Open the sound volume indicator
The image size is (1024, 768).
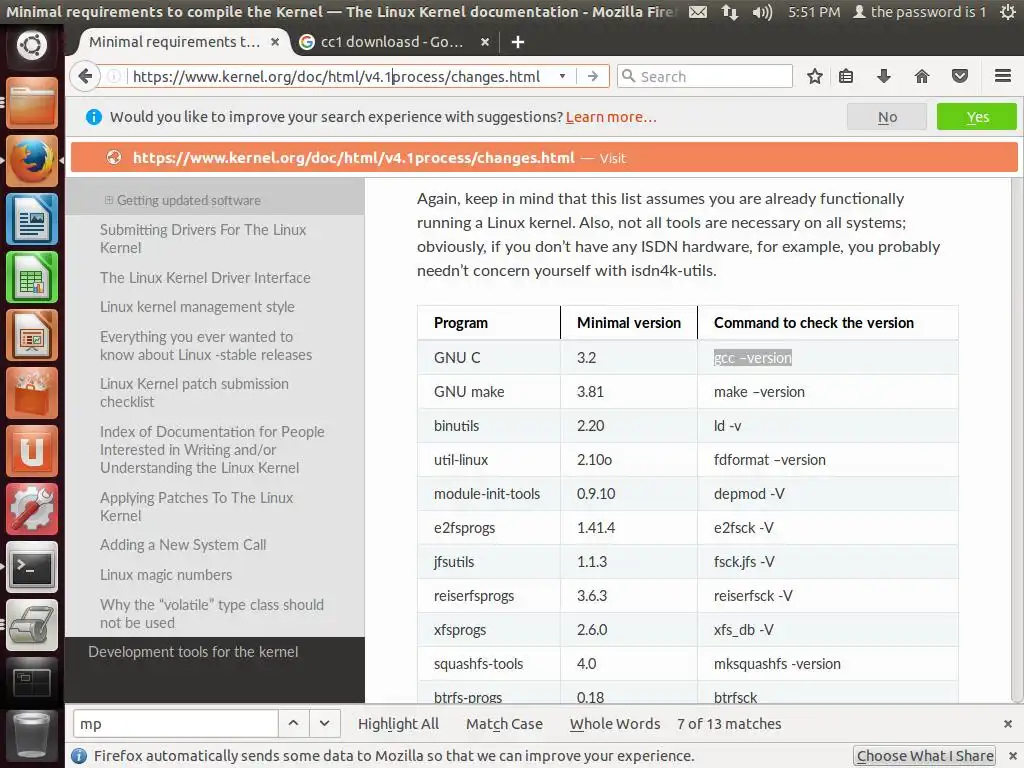click(x=761, y=12)
